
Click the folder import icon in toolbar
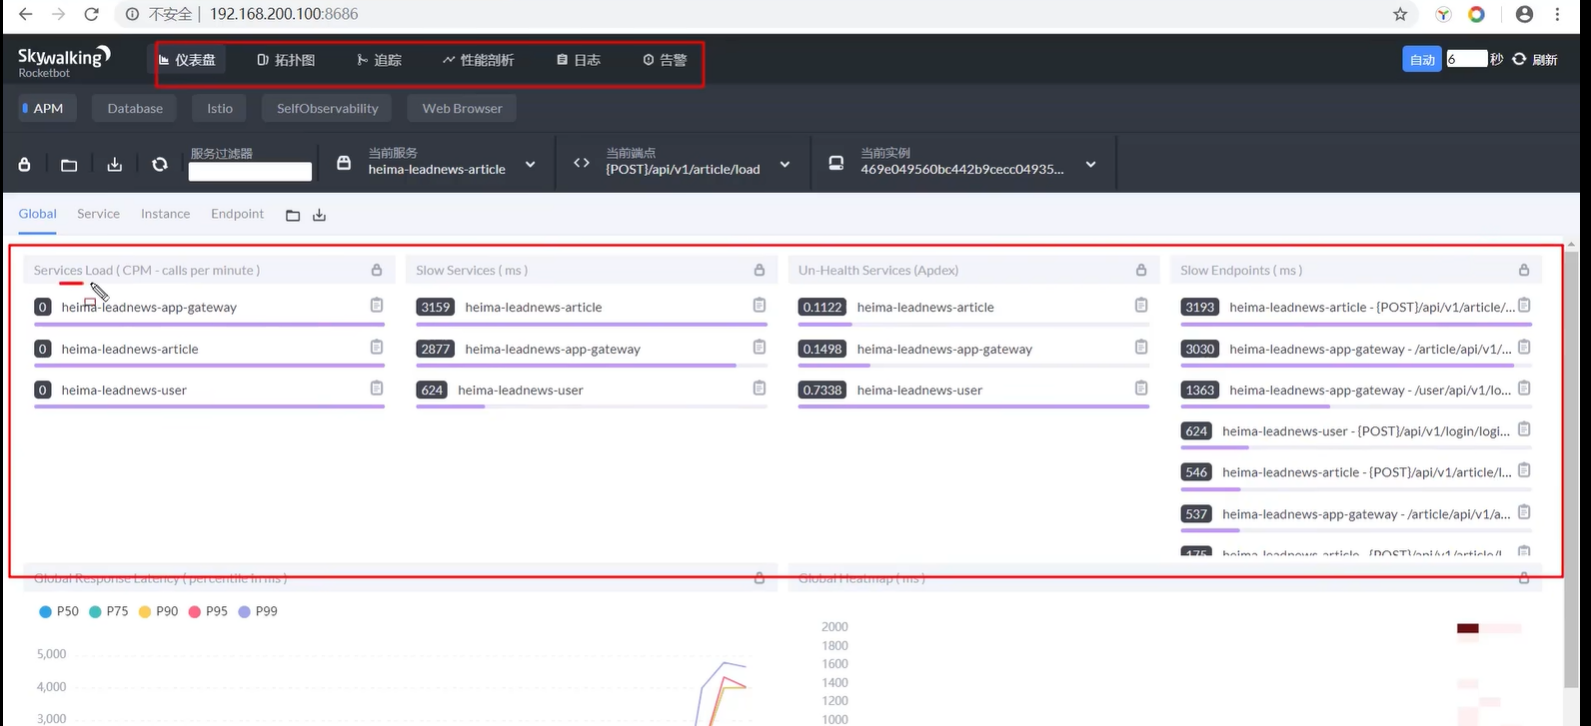coord(69,164)
